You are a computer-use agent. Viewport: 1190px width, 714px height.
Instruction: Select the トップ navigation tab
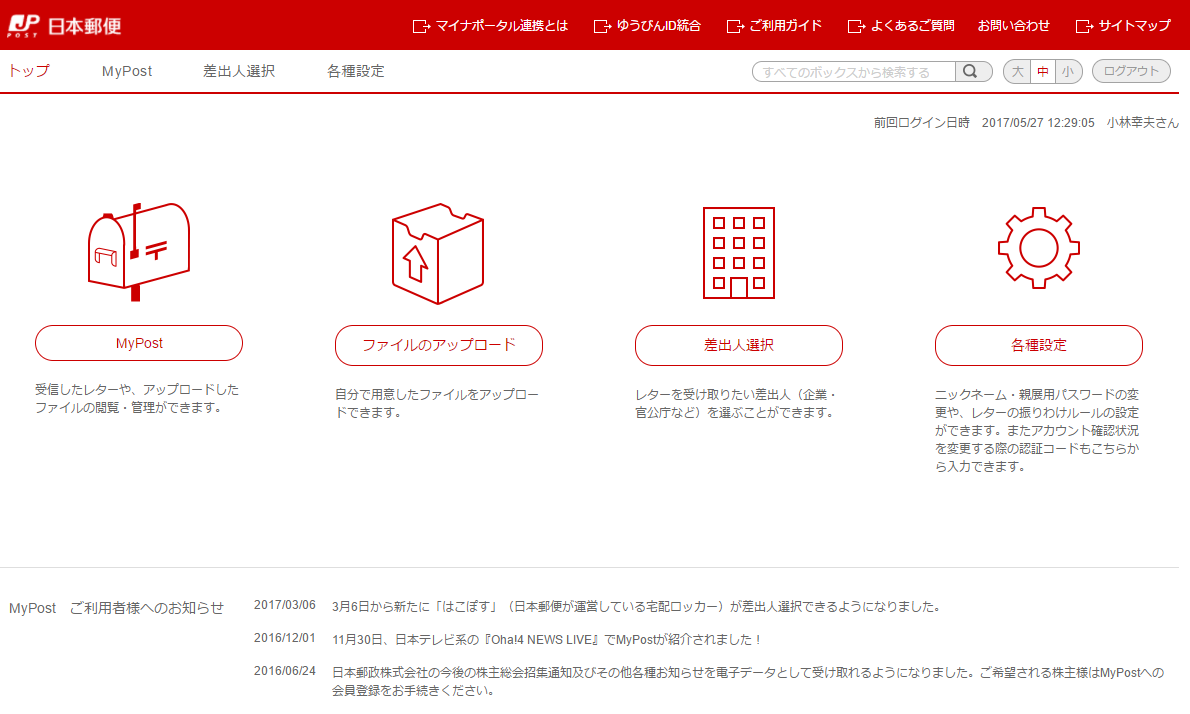click(x=29, y=71)
